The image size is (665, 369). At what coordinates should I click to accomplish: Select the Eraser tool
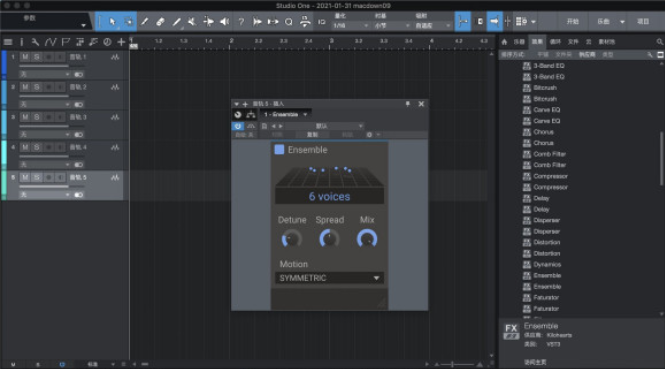click(x=160, y=22)
